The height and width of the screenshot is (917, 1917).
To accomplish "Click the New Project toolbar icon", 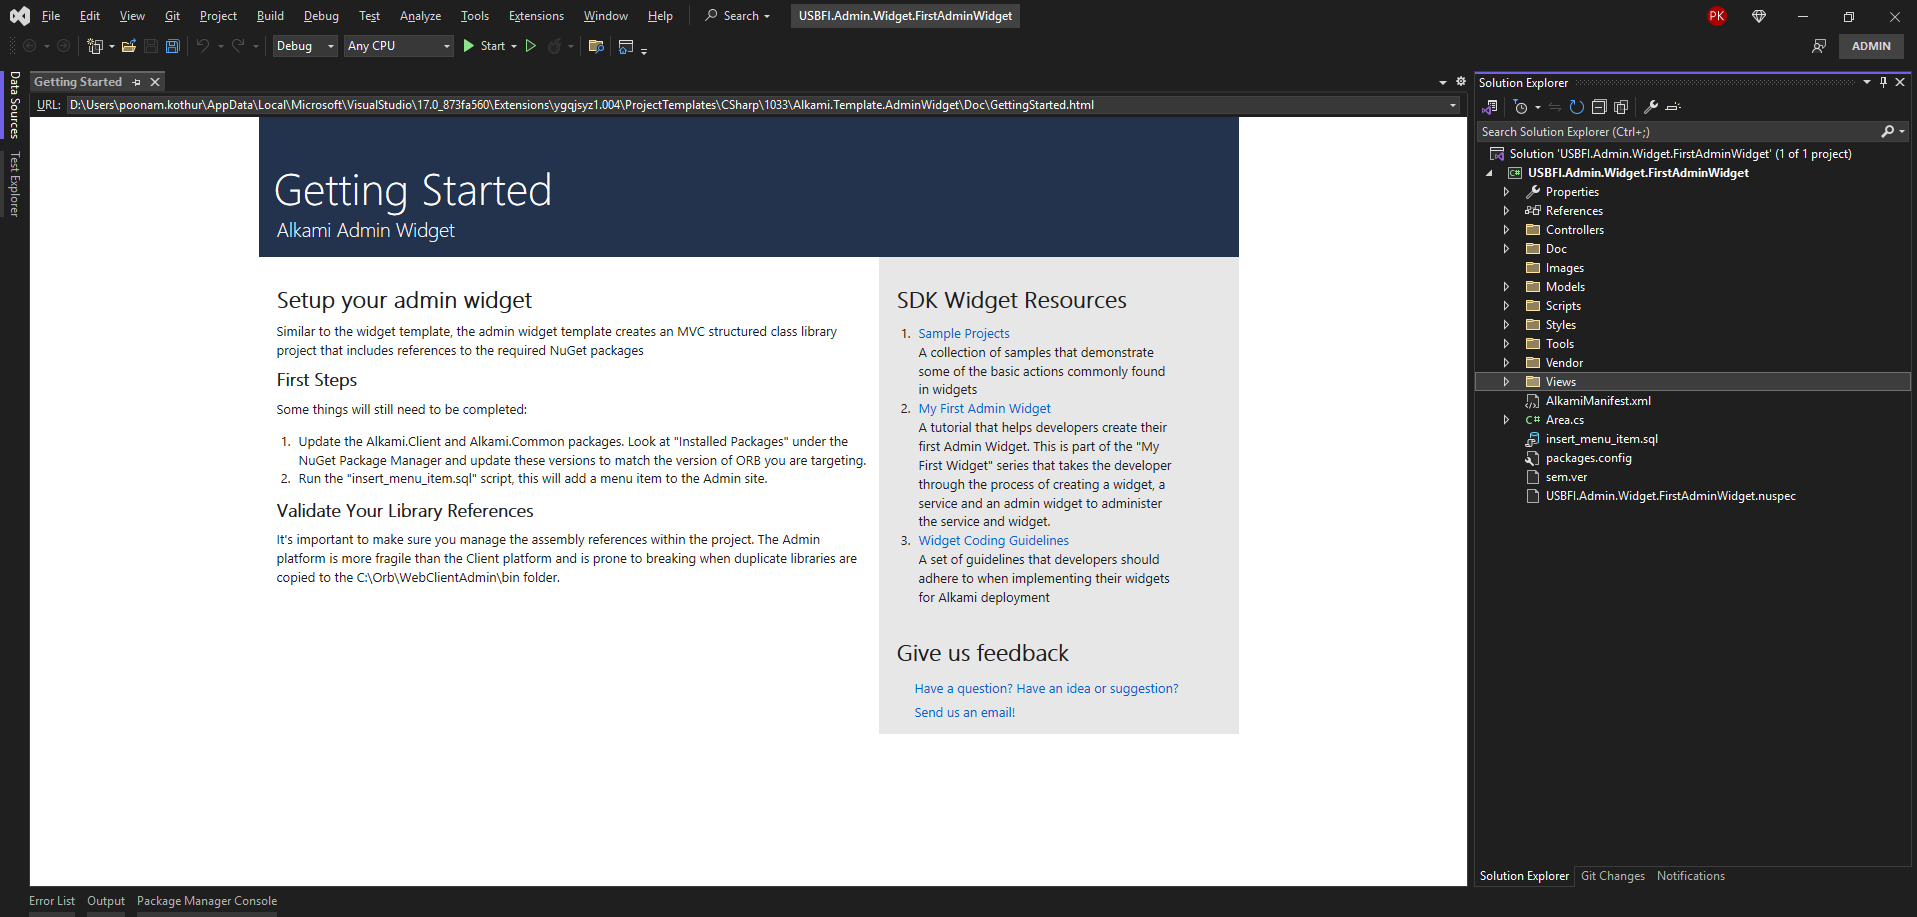I will coord(95,46).
